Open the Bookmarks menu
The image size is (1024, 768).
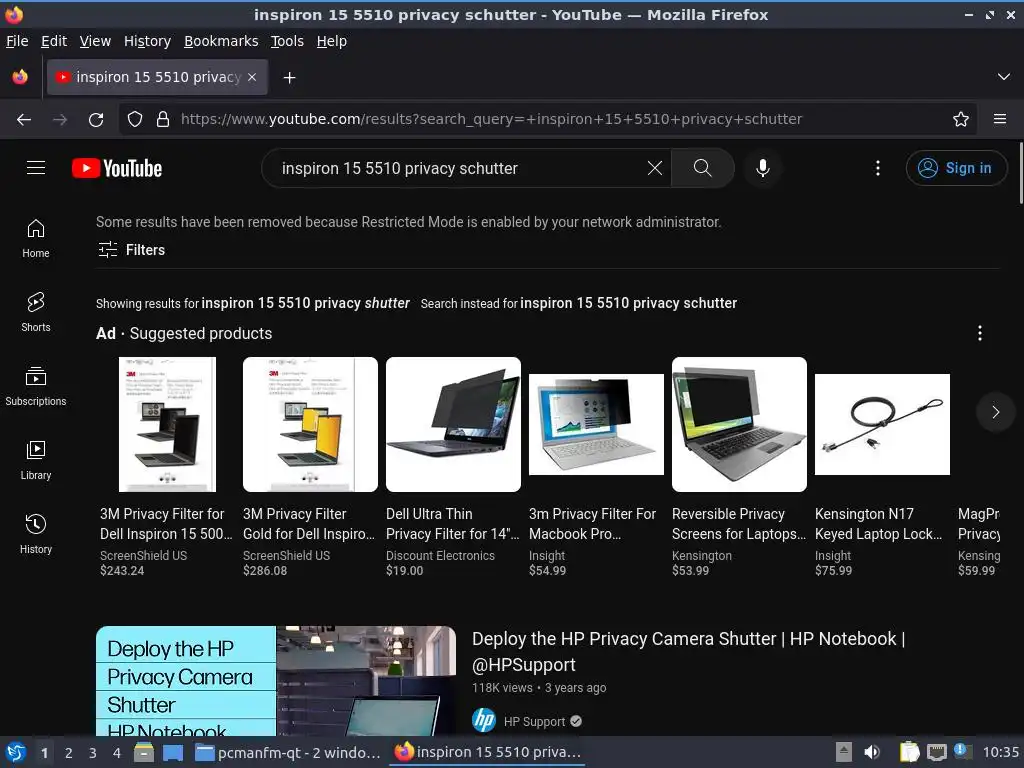(x=221, y=41)
